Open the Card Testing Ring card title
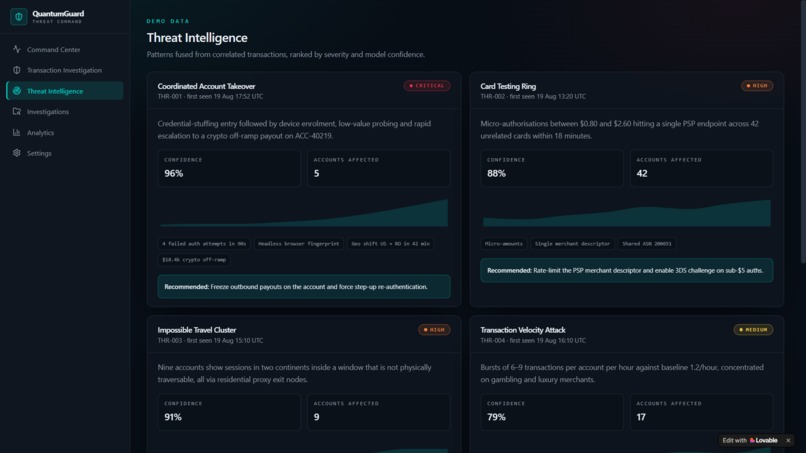The height and width of the screenshot is (453, 806). pos(508,86)
